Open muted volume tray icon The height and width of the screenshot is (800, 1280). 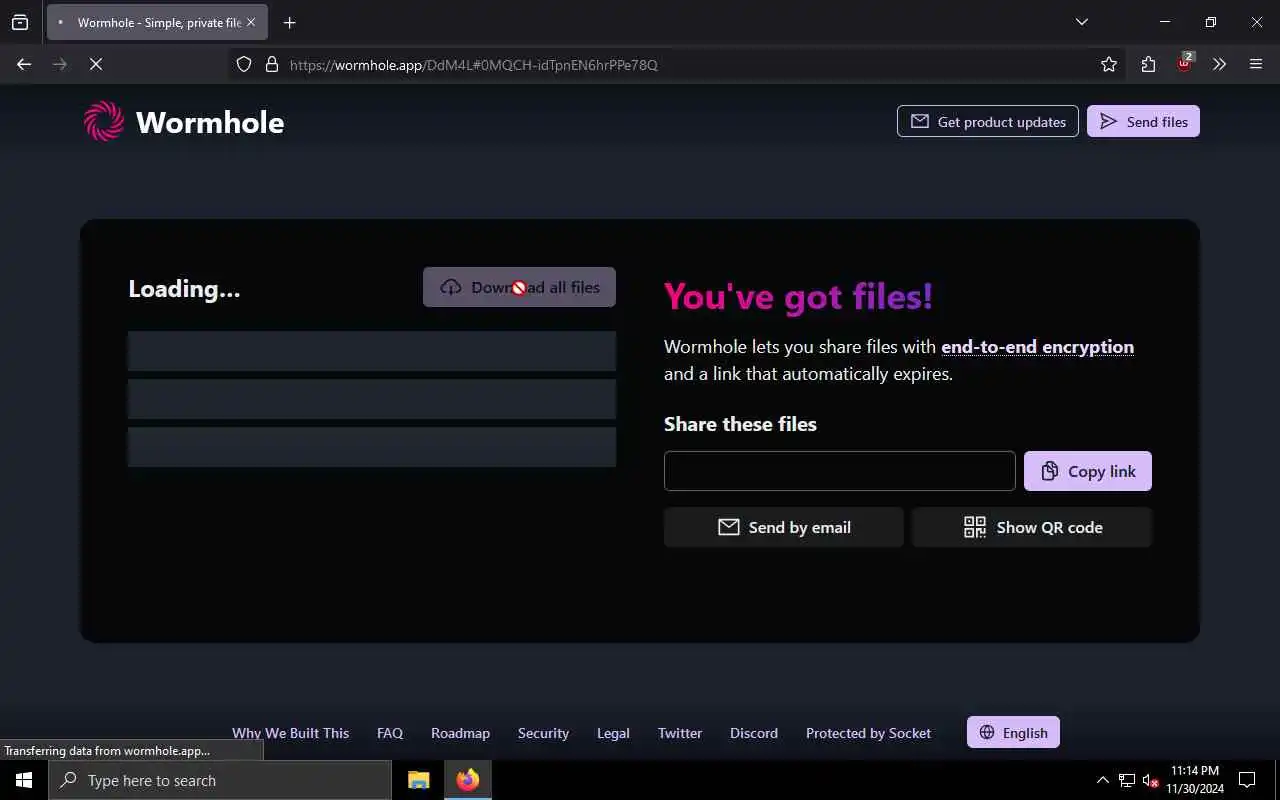click(1150, 780)
